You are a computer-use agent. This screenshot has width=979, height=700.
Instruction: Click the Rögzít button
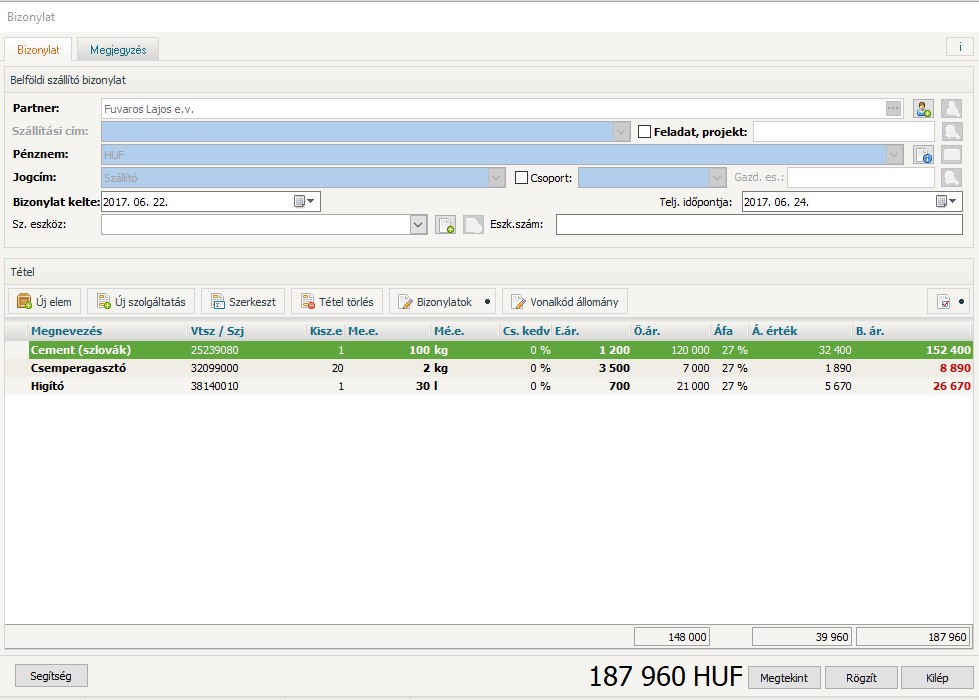click(862, 678)
